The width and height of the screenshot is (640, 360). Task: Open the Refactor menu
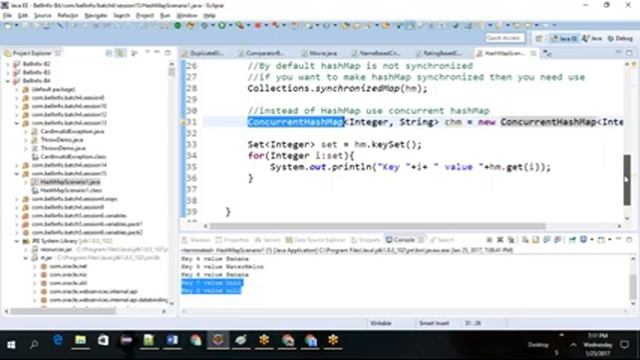tap(68, 16)
